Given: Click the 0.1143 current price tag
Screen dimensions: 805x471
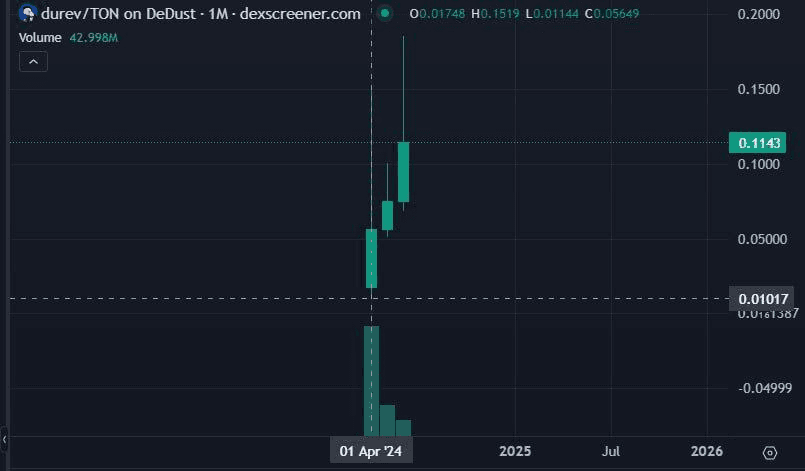Looking at the screenshot, I should tap(758, 143).
